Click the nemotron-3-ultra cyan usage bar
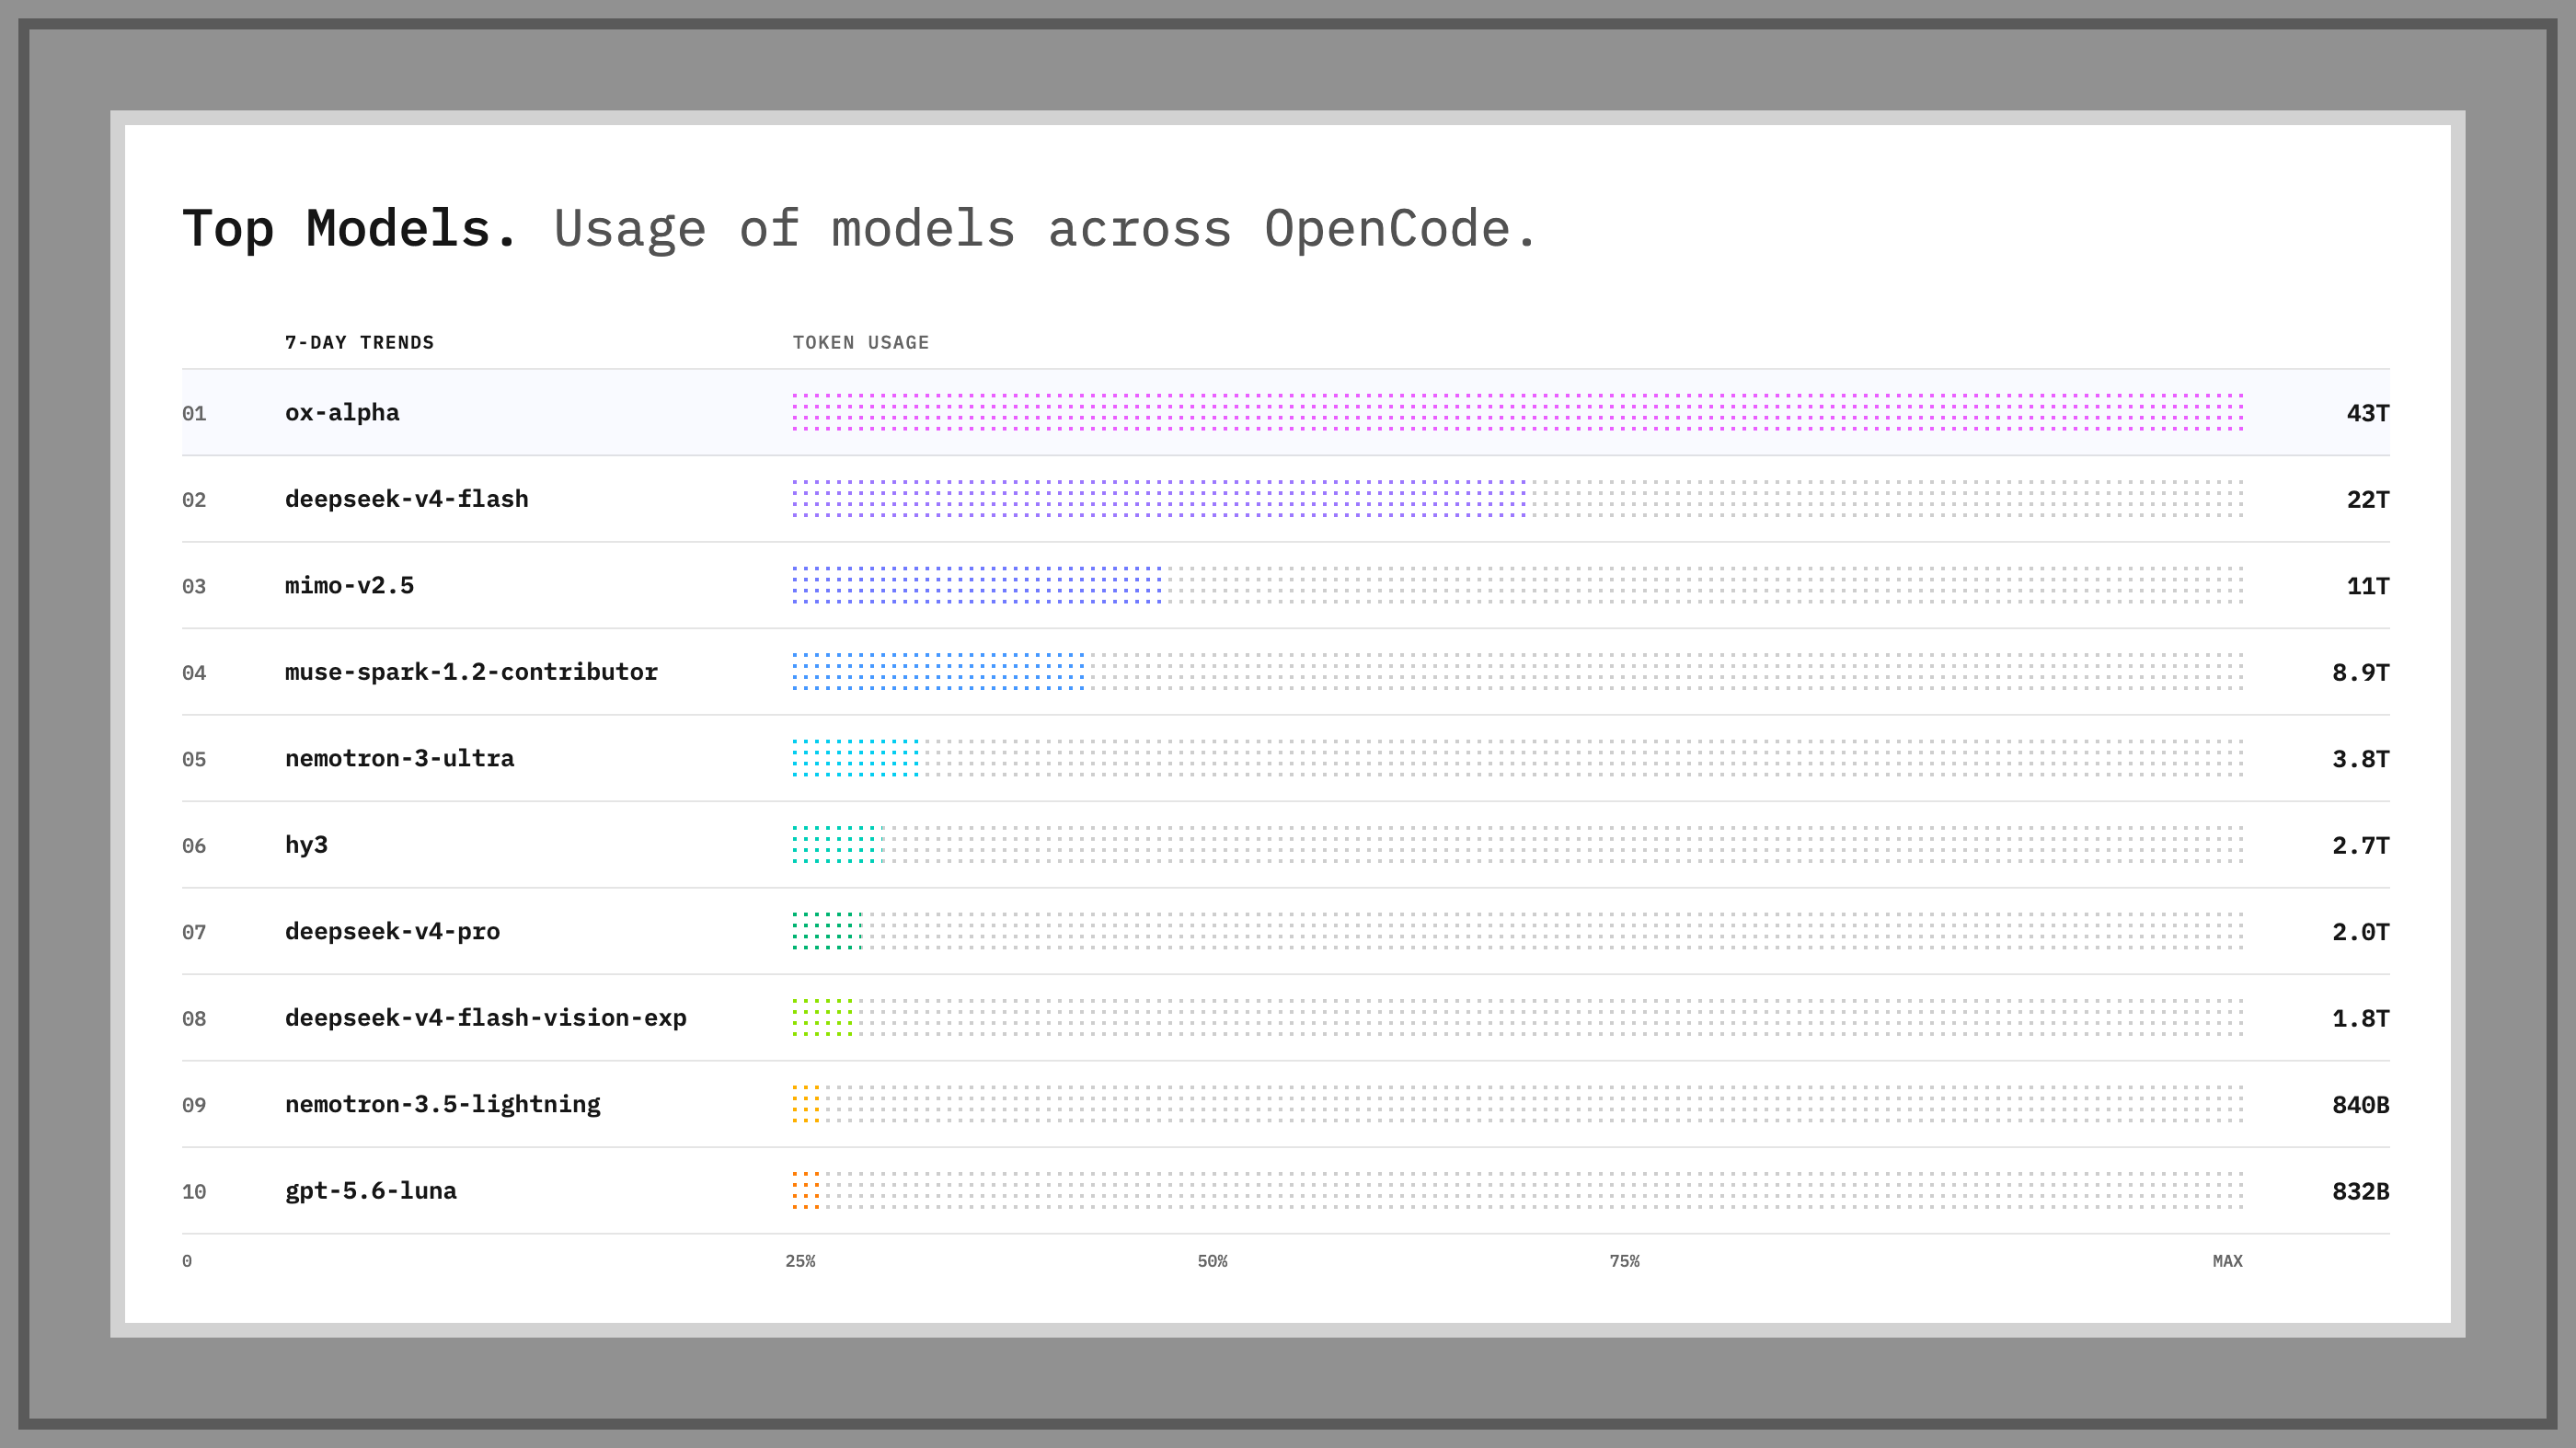This screenshot has height=1448, width=2576. coord(856,758)
